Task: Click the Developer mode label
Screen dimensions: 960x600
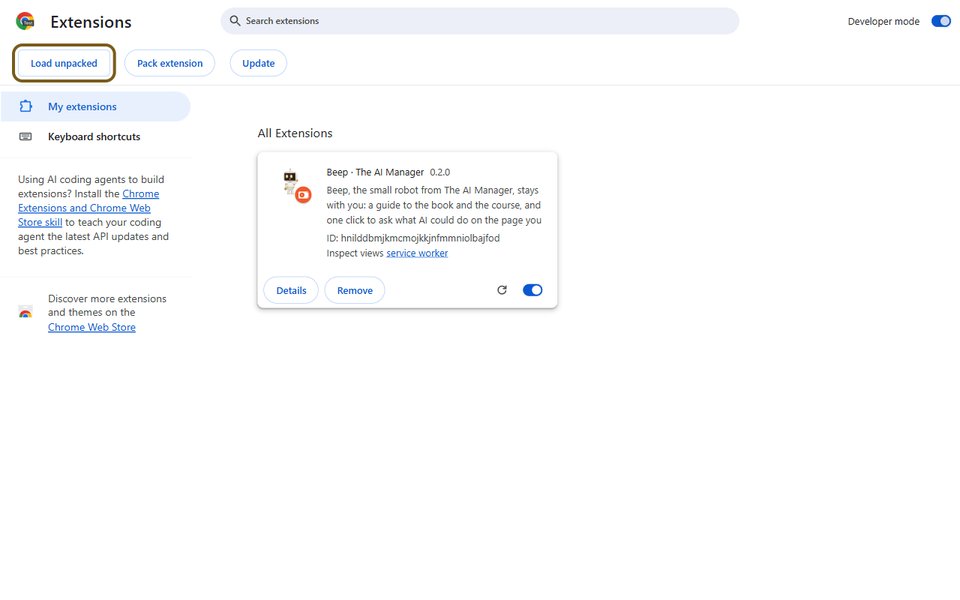Action: coord(883,21)
